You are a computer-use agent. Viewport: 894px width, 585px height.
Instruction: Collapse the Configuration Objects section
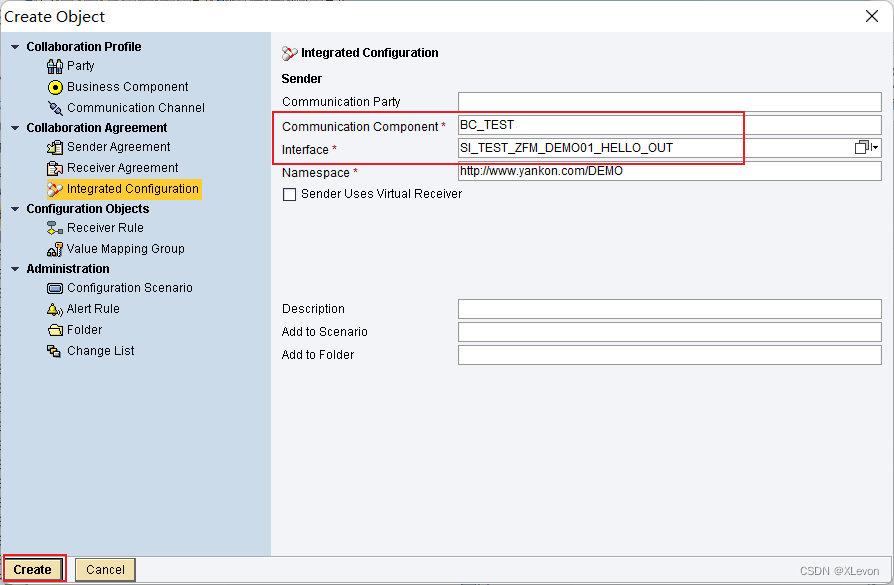click(x=15, y=209)
